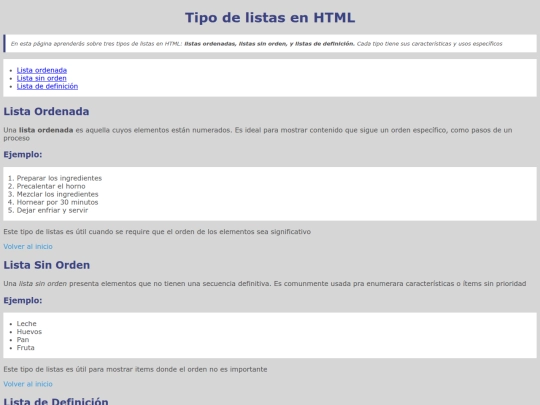This screenshot has width=540, height=405.
Task: Click the 'Lista de Definición' heading
Action: point(56,401)
